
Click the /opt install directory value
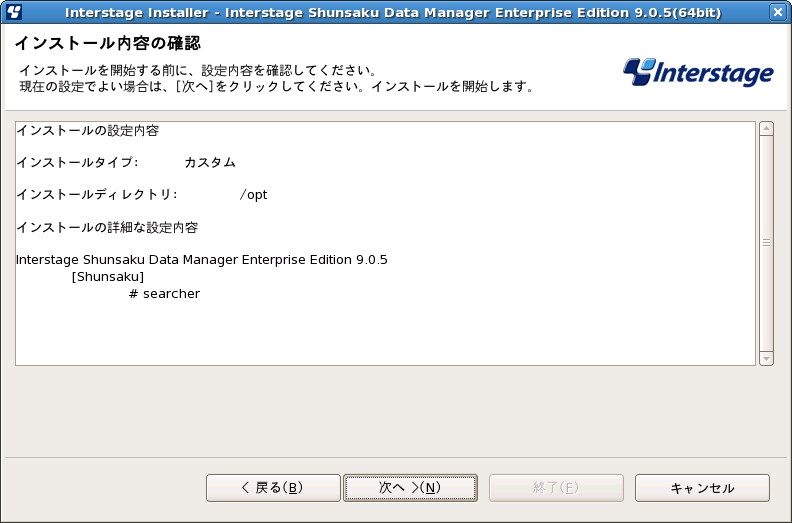point(254,194)
